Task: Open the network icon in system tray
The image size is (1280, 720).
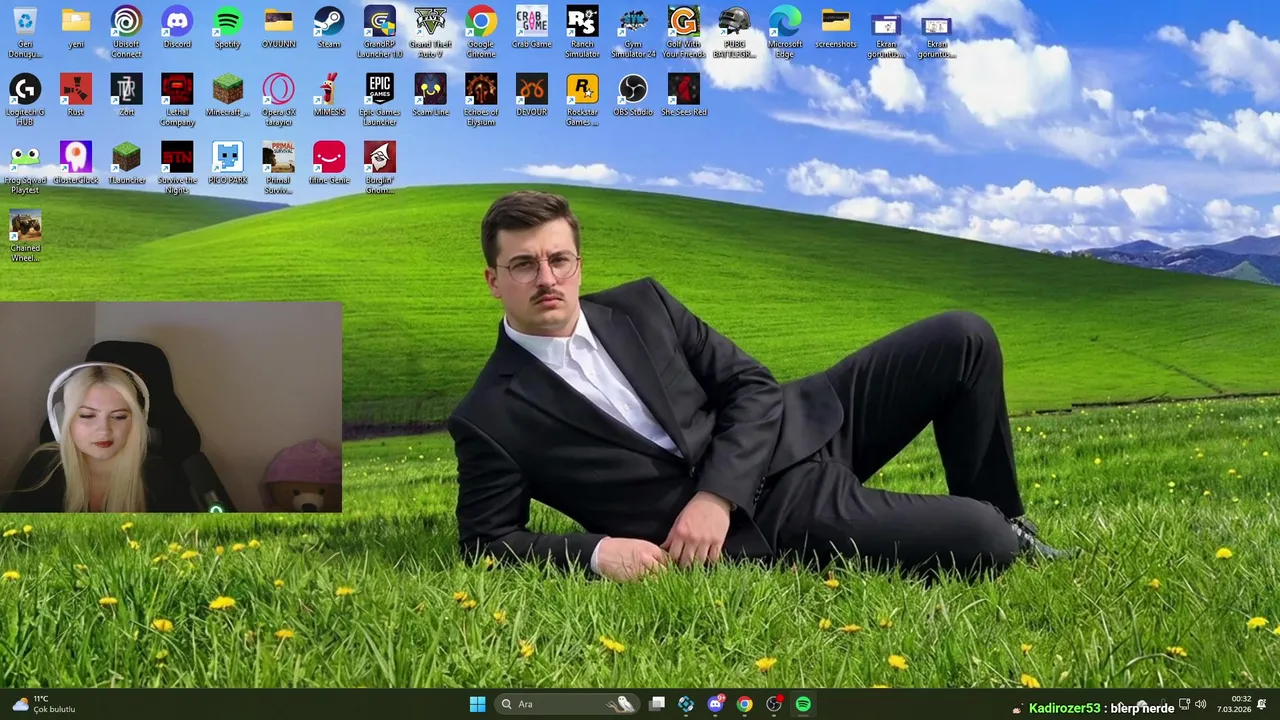Action: [x=1184, y=704]
